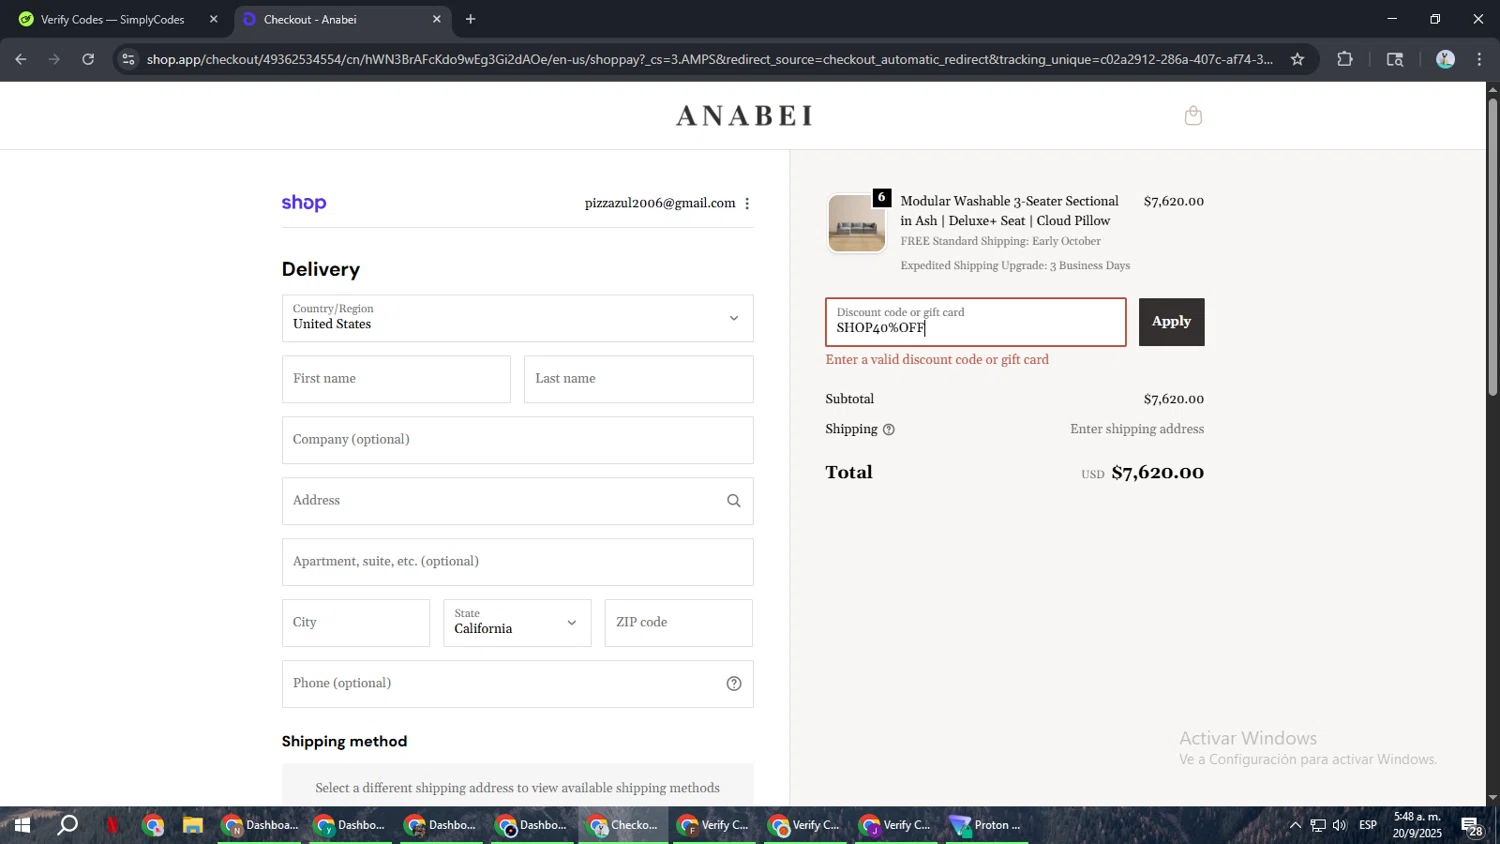Click the shipping info help icon
This screenshot has height=844, width=1500.
[x=889, y=430]
